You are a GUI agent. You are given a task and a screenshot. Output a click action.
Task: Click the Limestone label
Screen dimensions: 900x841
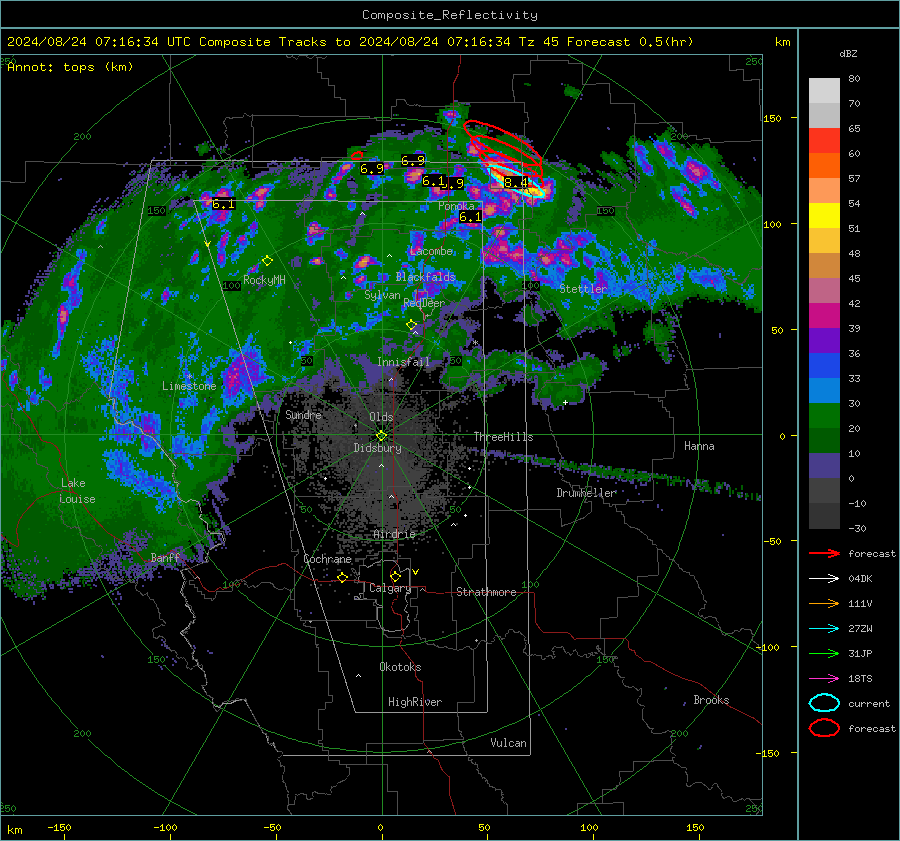click(189, 386)
